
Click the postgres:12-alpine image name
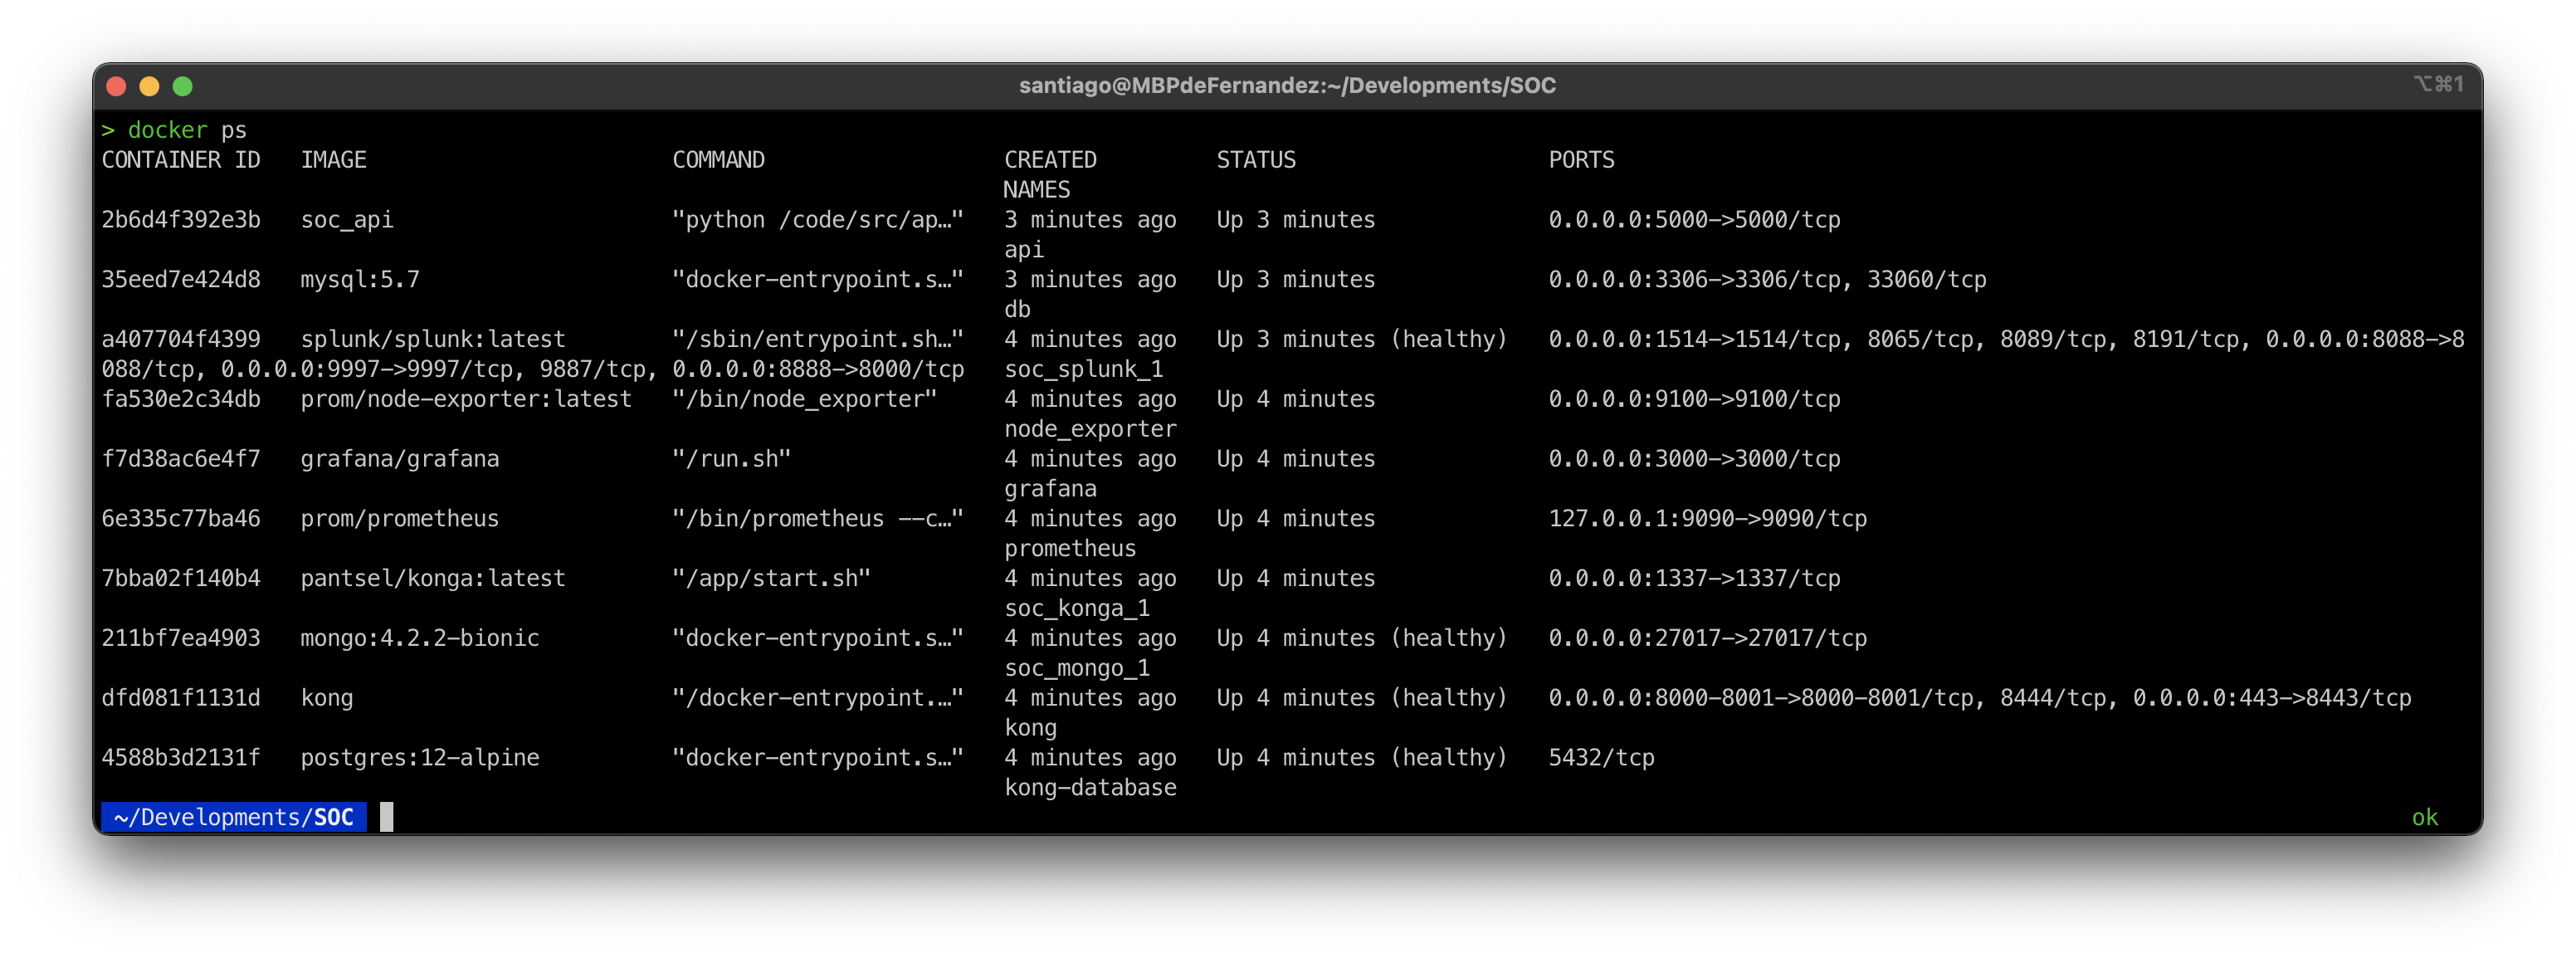419,758
